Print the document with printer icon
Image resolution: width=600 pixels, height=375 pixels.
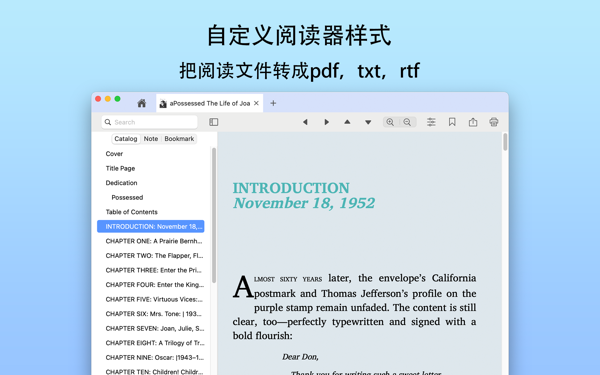pyautogui.click(x=494, y=122)
